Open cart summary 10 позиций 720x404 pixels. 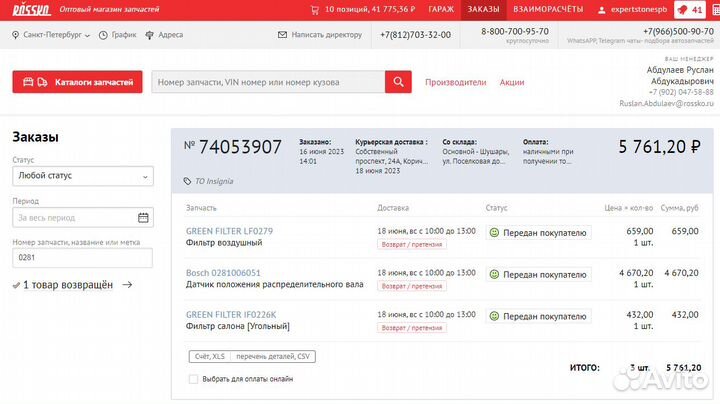click(370, 10)
